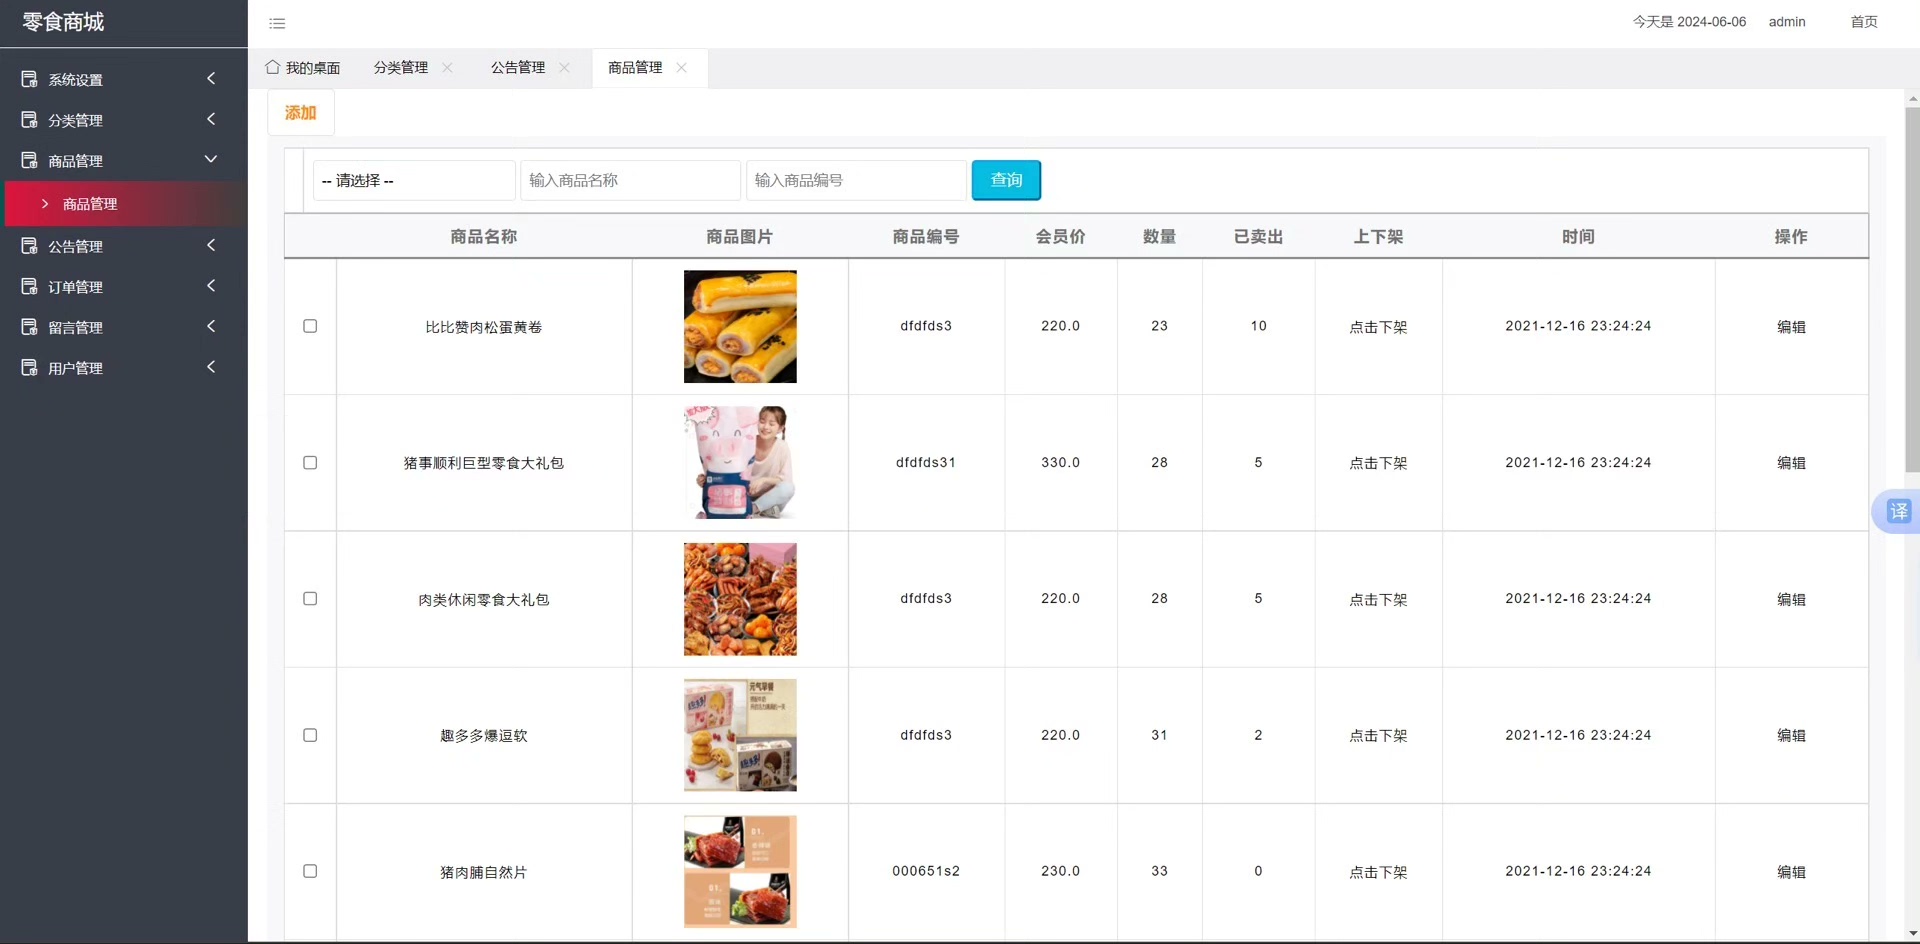Select 商品管理 submenu item in sidebar
1920x944 pixels.
click(x=90, y=204)
